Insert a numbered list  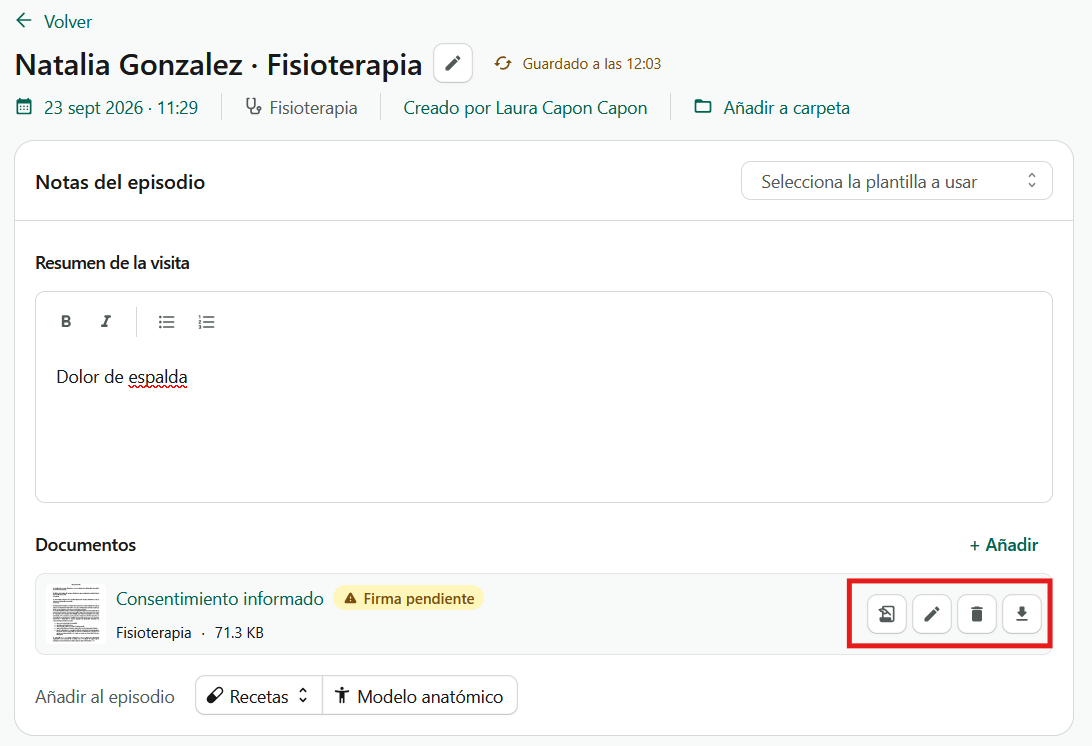[x=206, y=322]
